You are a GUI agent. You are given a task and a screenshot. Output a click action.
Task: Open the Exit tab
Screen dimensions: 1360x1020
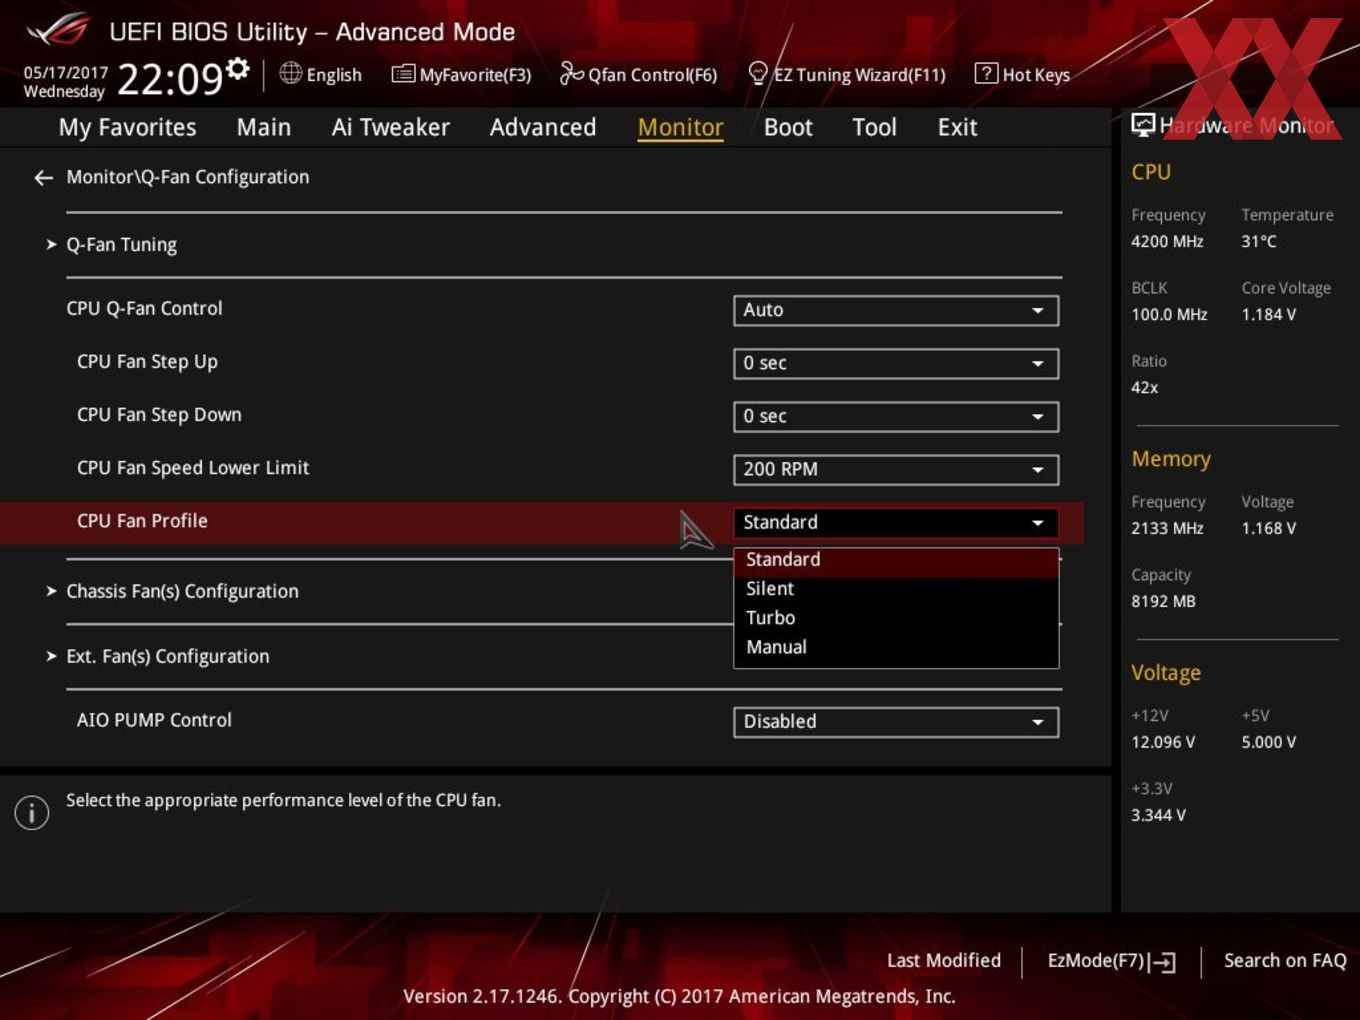click(957, 127)
